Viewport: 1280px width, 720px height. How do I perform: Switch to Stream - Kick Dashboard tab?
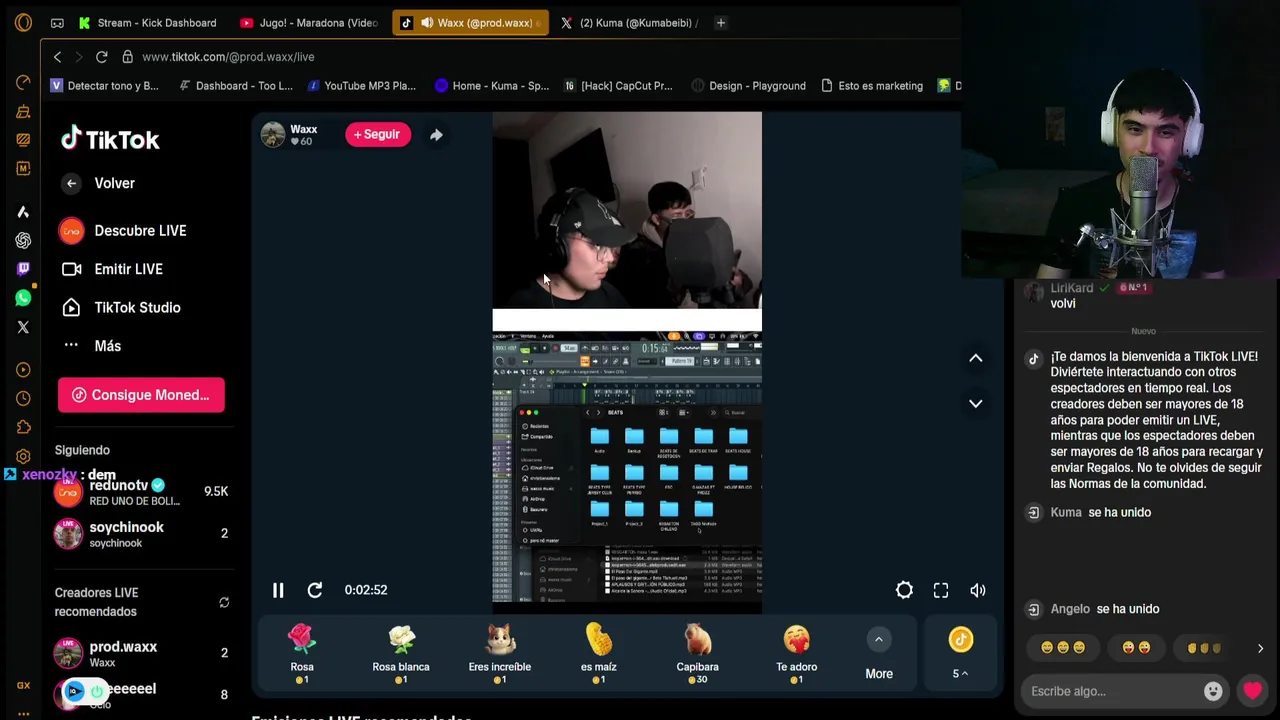point(149,23)
